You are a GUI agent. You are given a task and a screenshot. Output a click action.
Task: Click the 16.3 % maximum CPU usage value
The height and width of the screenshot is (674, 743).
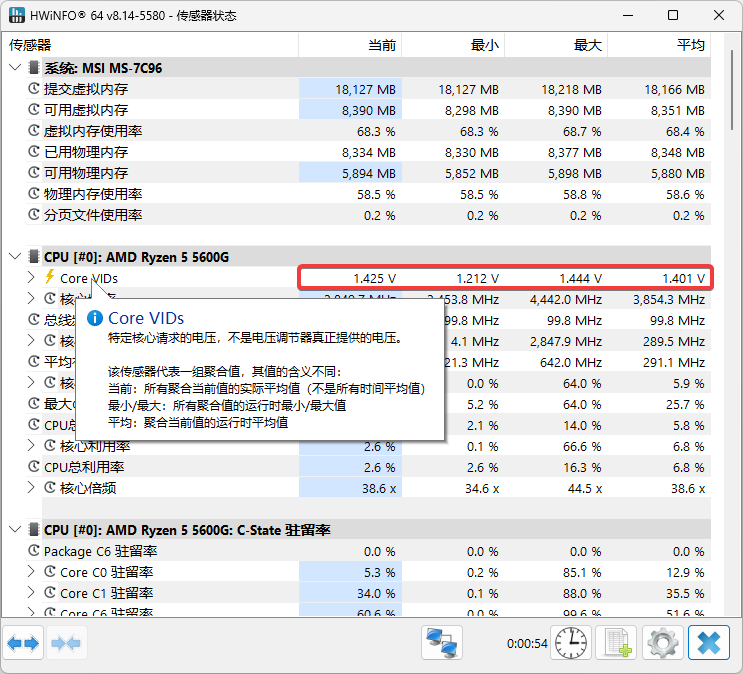[x=582, y=468]
